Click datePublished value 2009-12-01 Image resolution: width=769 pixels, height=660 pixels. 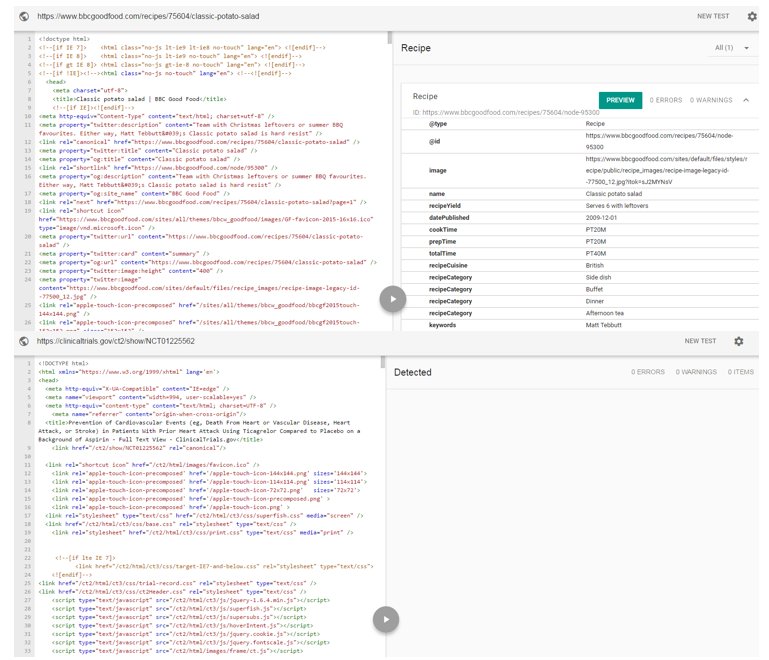(x=601, y=217)
